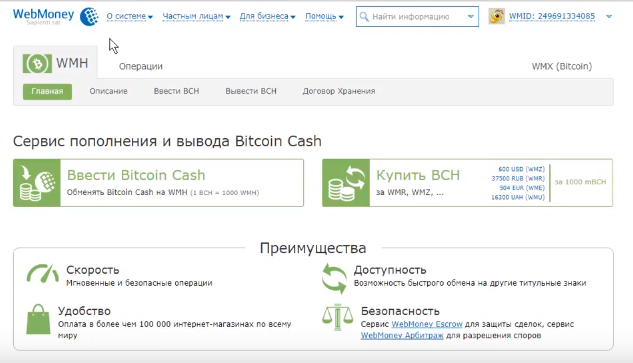Click the '504 EUR (WME)' rate
This screenshot has width=633, height=363.
click(522, 188)
